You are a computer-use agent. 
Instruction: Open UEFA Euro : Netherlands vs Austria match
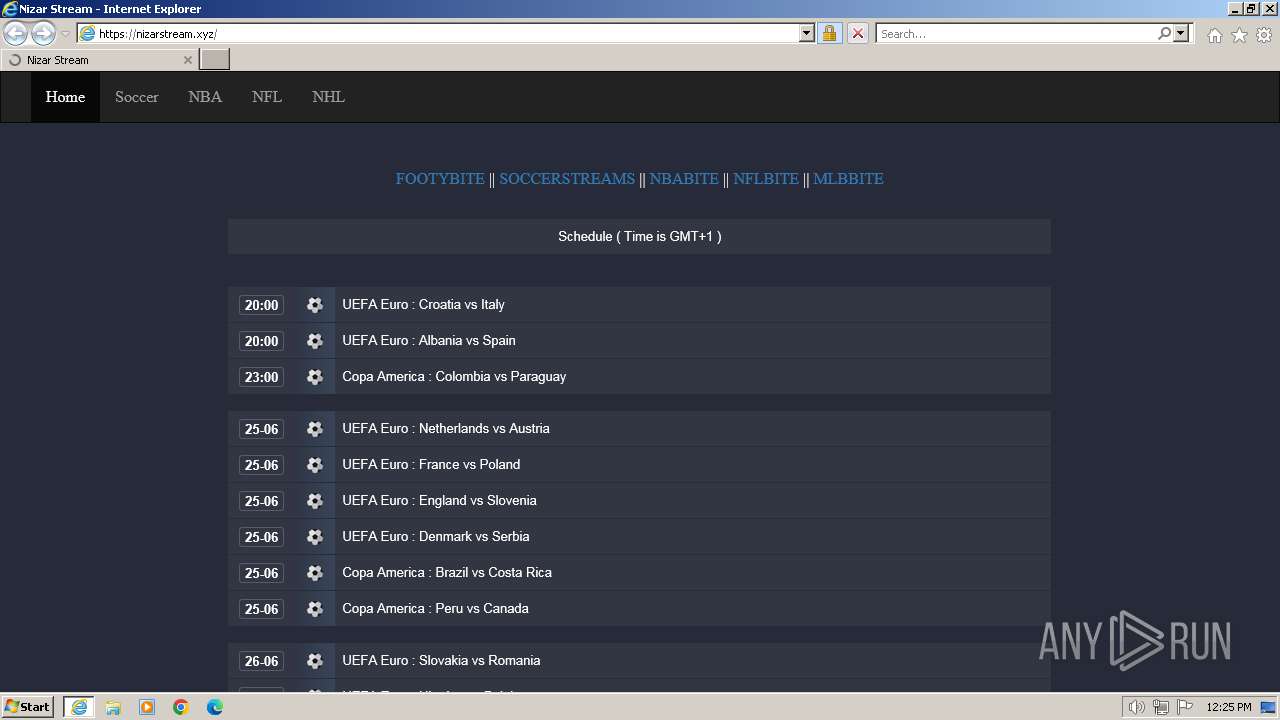[446, 429]
